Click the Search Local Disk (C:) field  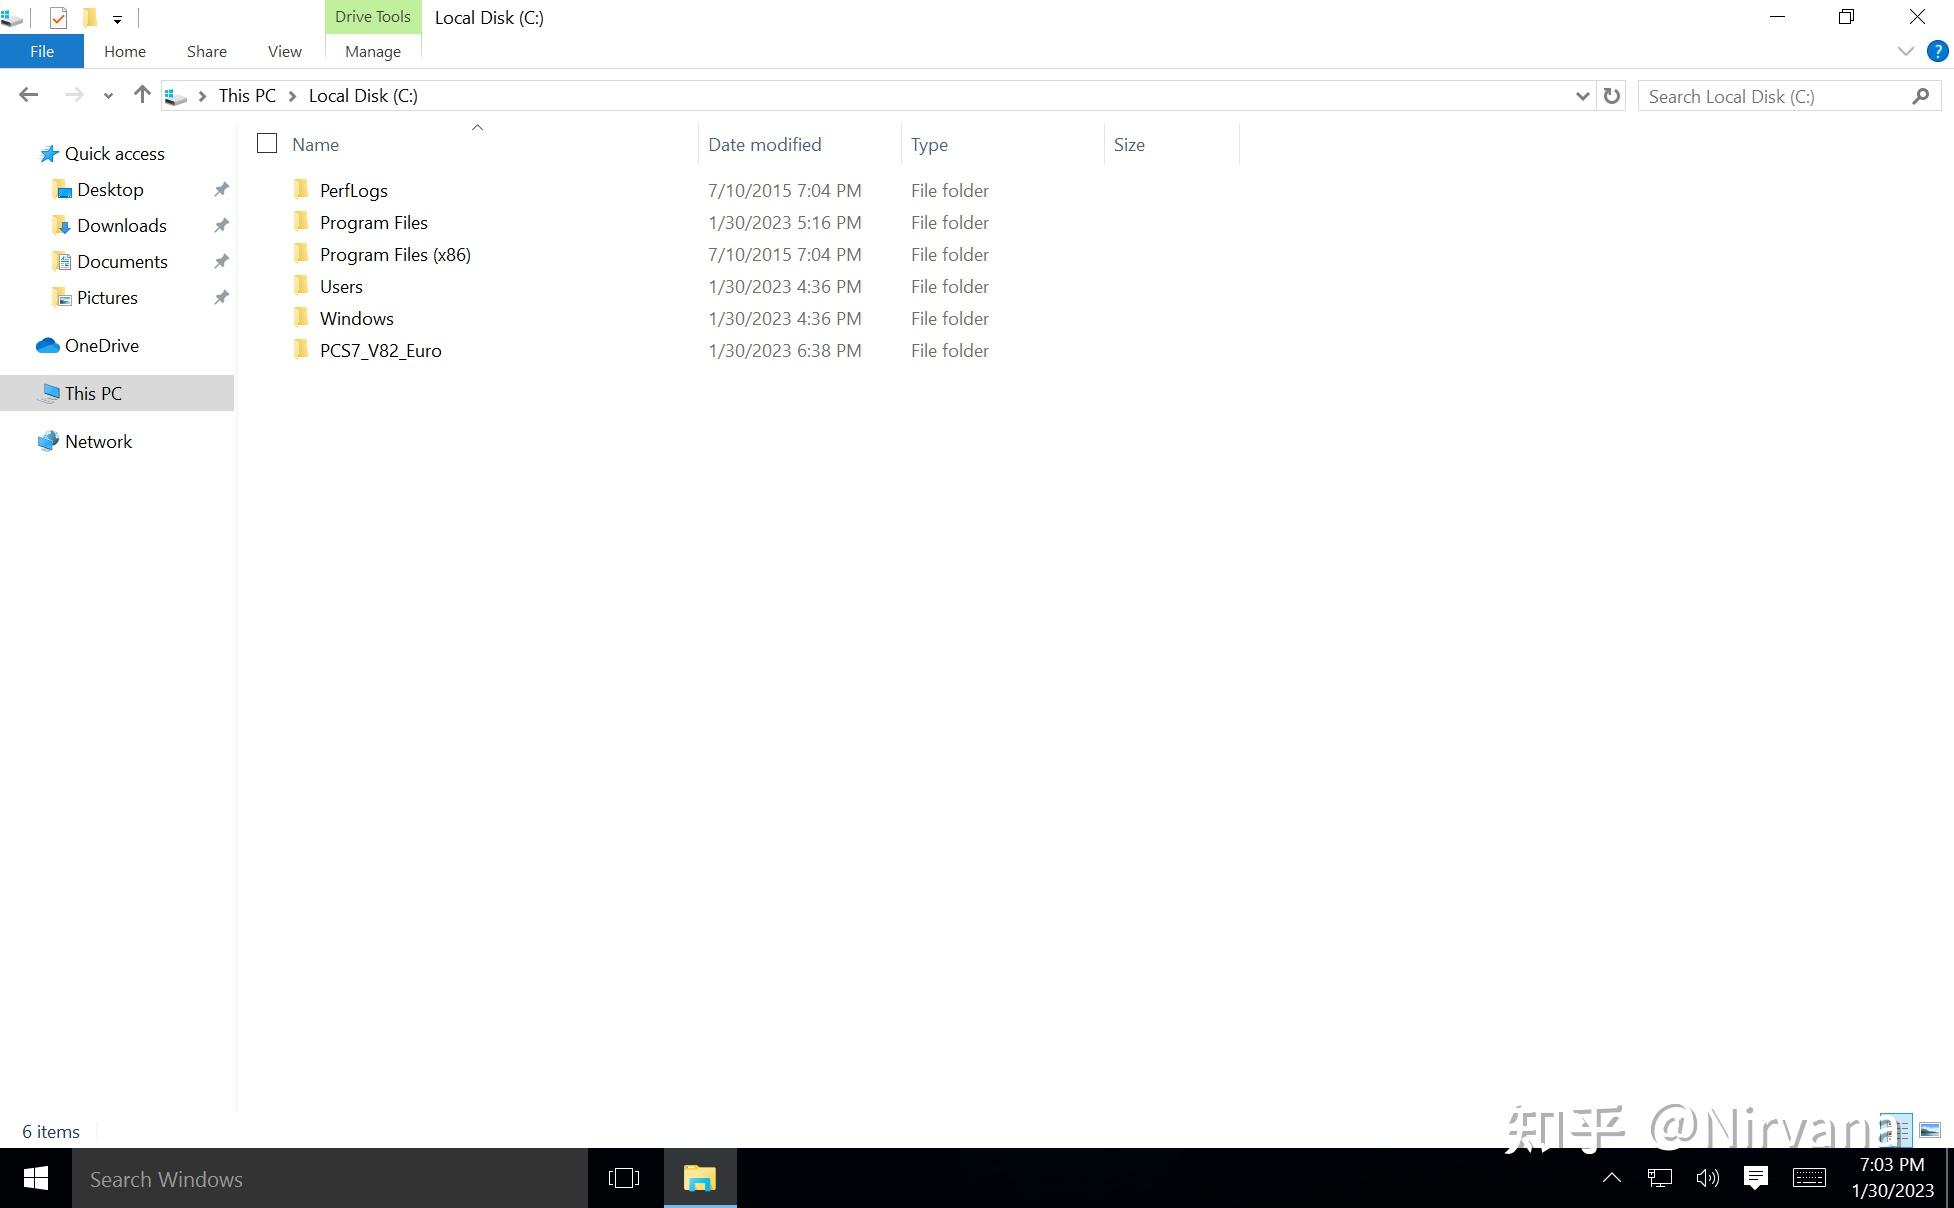(x=1775, y=96)
